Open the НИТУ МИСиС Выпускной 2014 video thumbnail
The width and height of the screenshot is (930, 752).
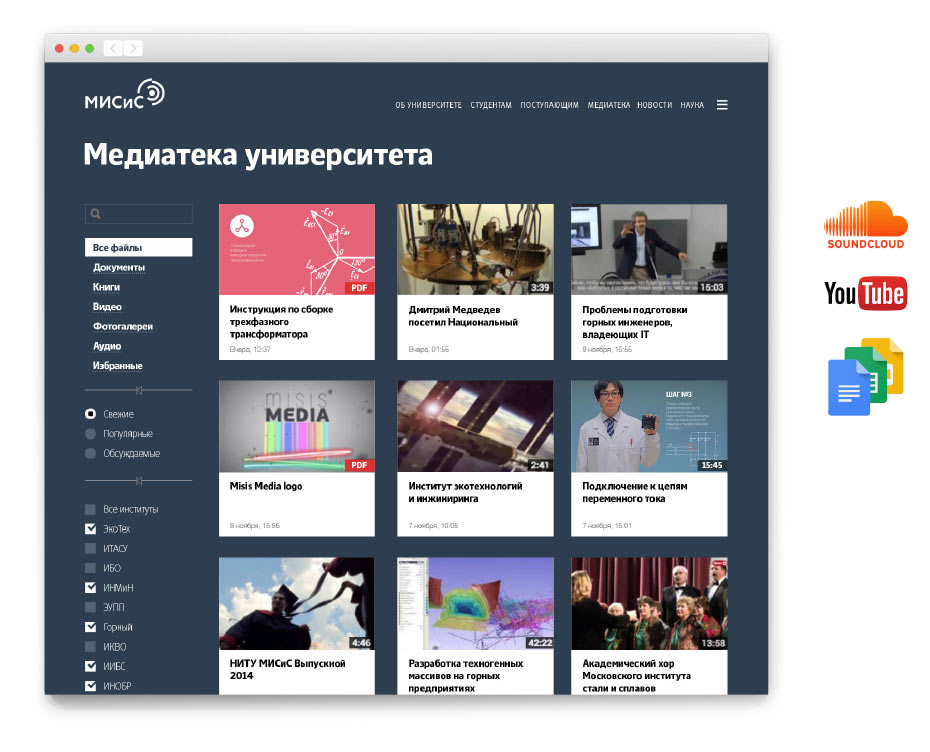pyautogui.click(x=296, y=602)
